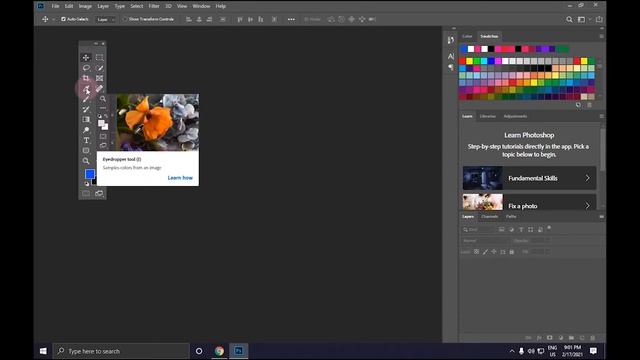This screenshot has height=360, width=640.
Task: Click the History panel icon in dock
Action: coord(451,40)
